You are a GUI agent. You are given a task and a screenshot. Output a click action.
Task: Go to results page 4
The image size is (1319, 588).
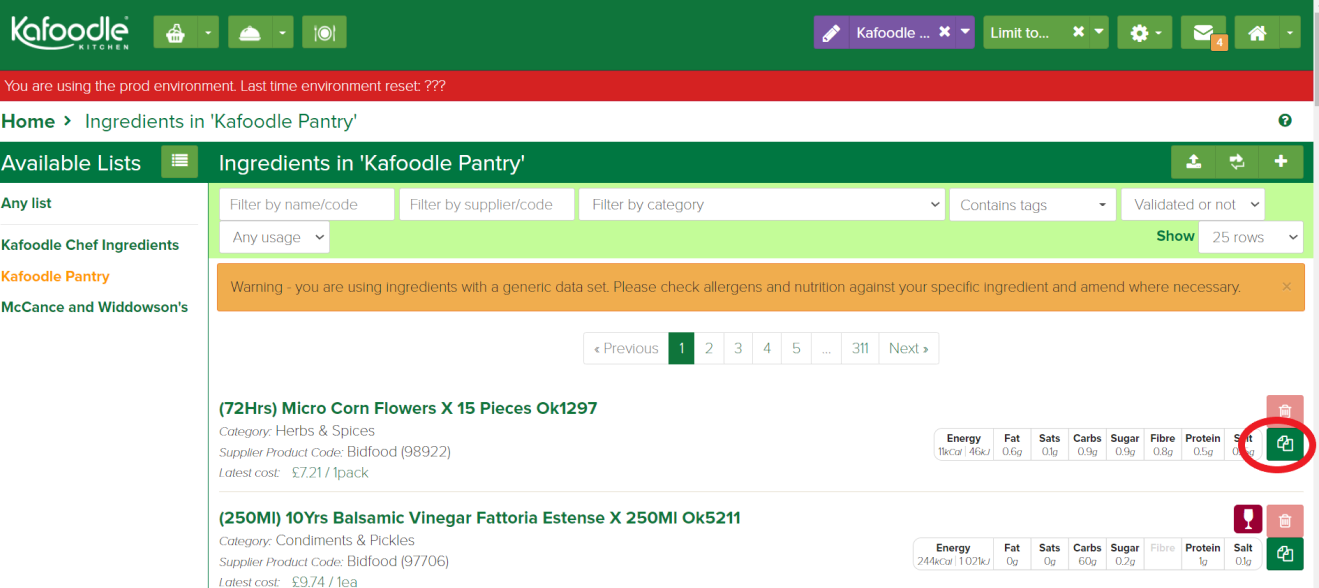[x=767, y=348]
